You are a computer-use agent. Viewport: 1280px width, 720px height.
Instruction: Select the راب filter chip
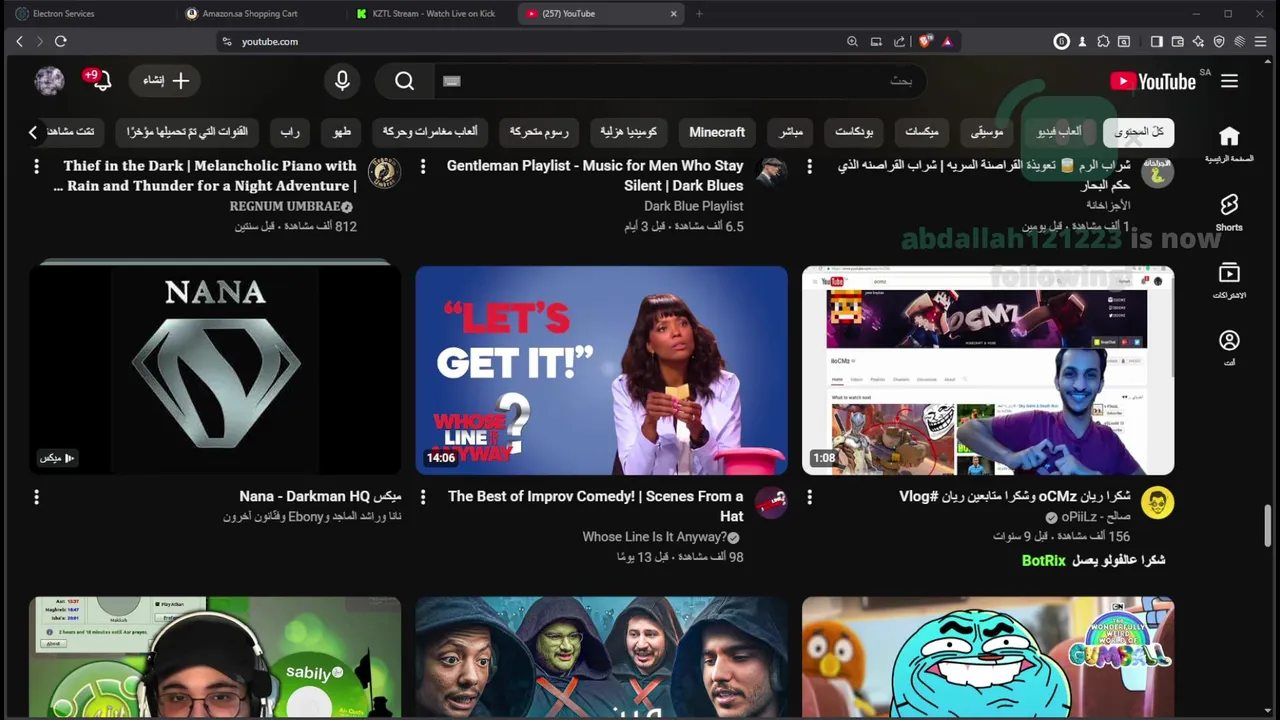point(290,132)
